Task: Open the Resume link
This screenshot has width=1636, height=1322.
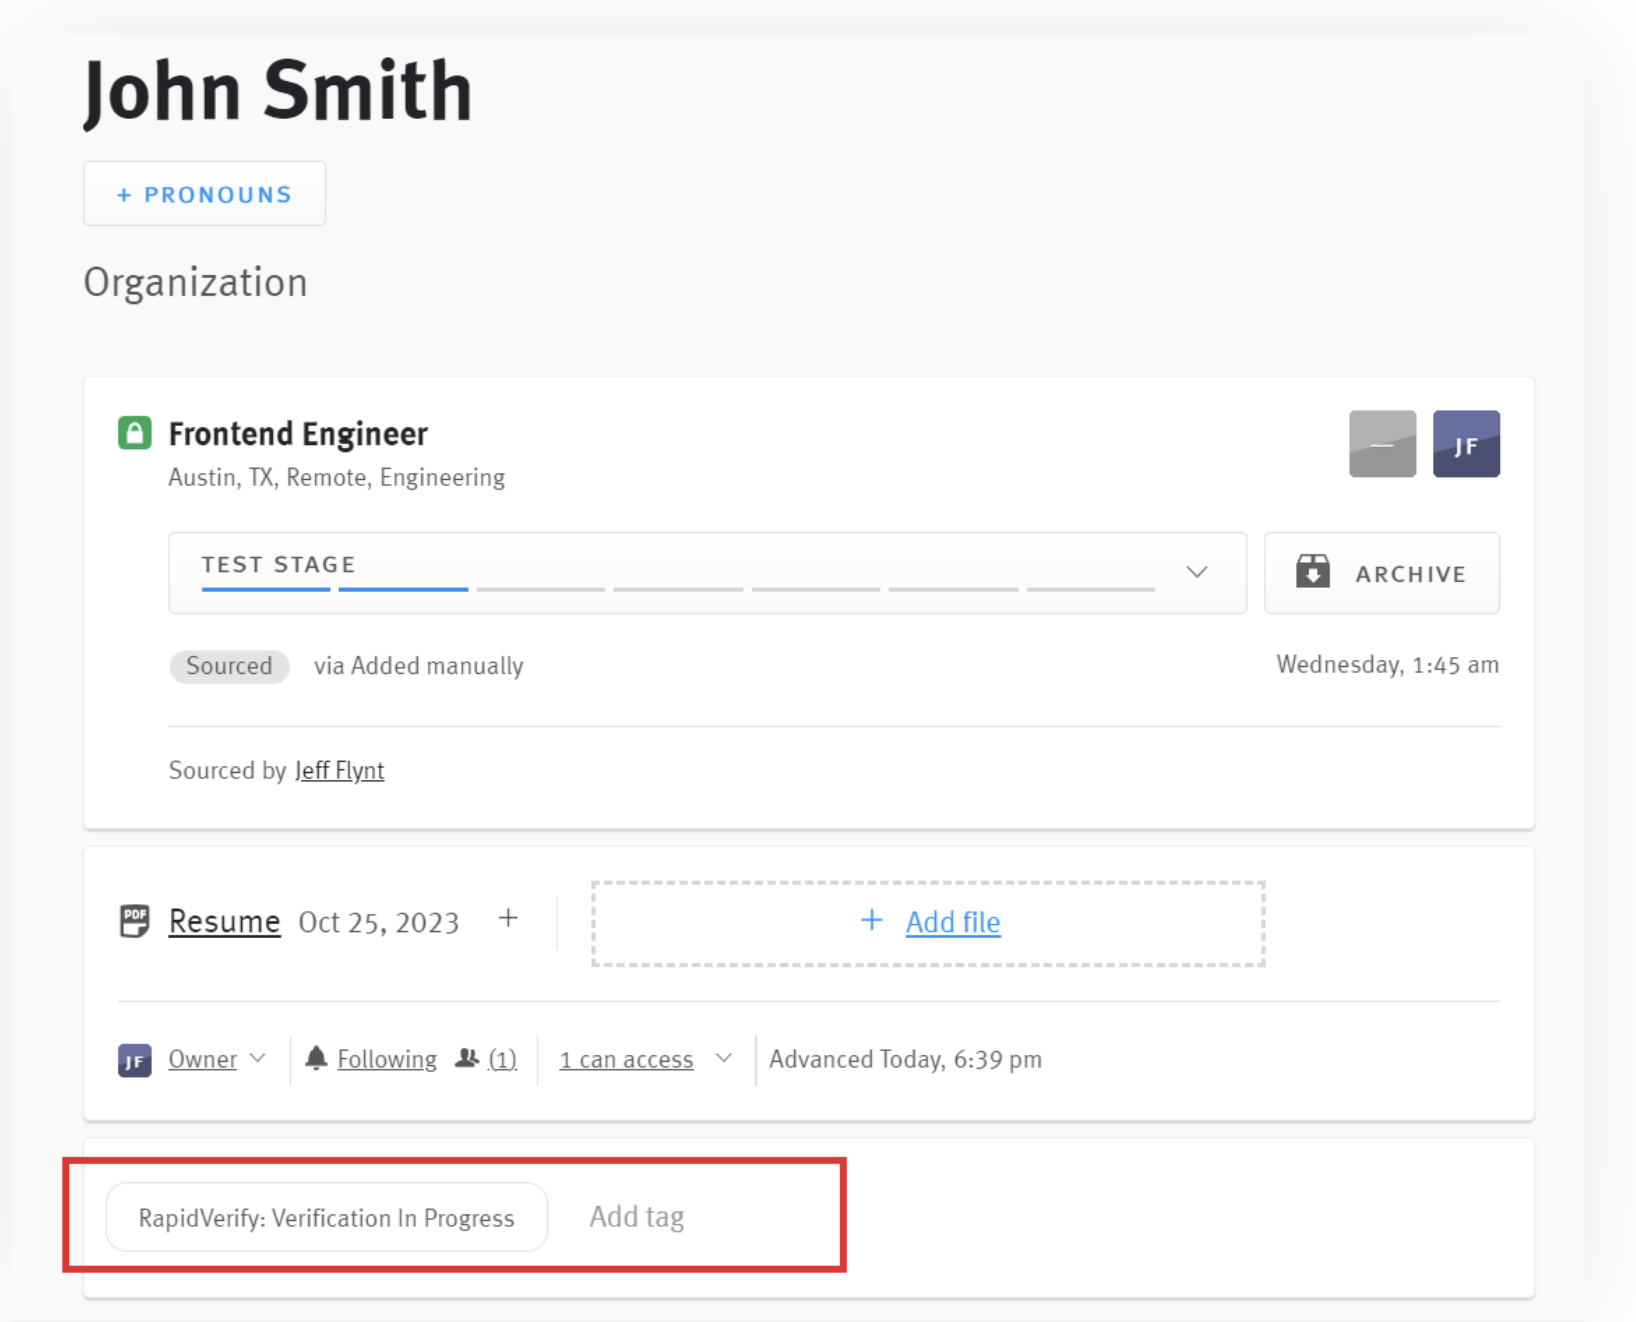Action: [x=224, y=921]
